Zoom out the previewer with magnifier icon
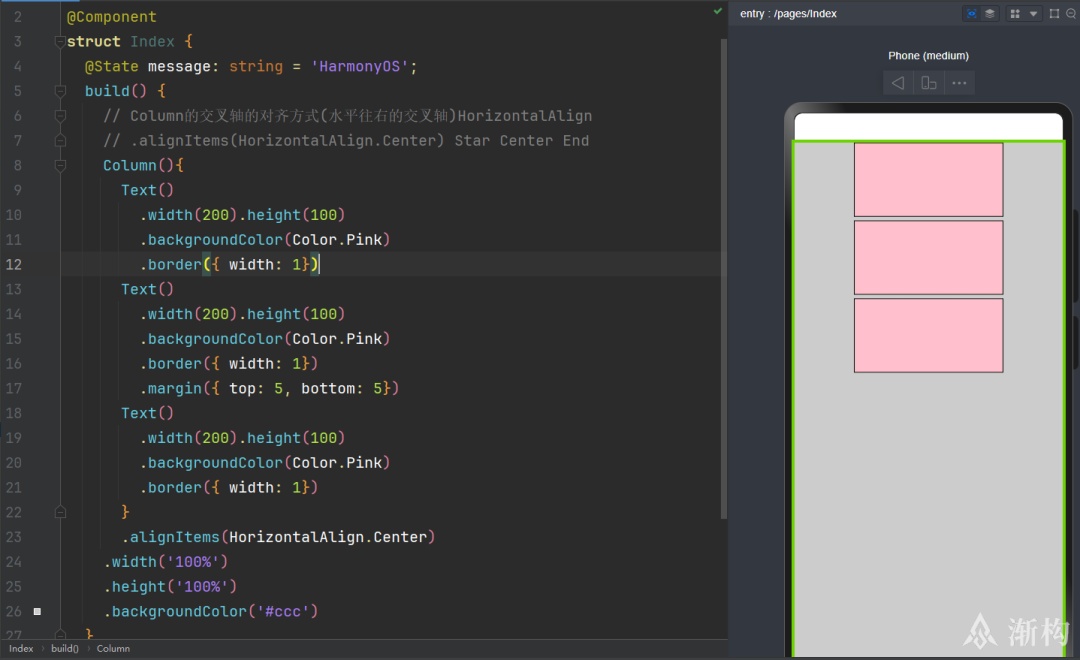This screenshot has width=1080, height=660. click(1071, 14)
